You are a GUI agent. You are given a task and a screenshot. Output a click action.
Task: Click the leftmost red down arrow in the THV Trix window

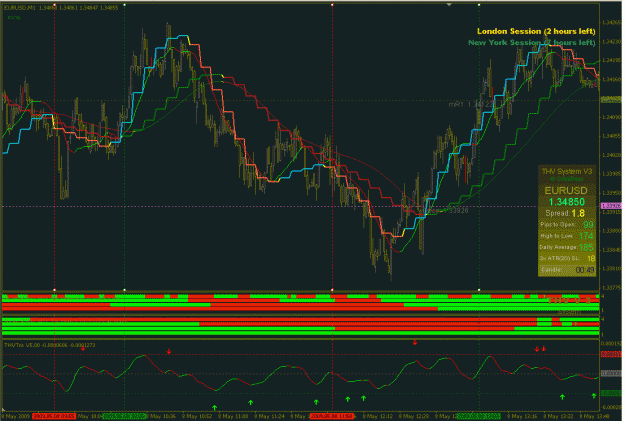(x=83, y=349)
